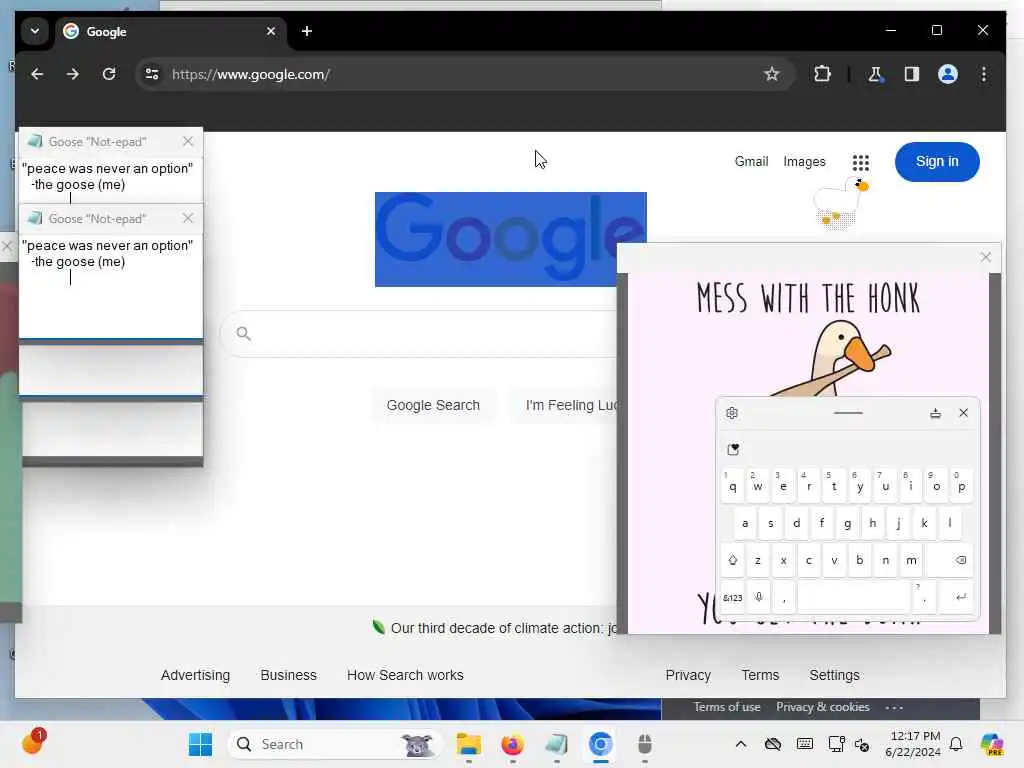Close the top Goose Not-epad window

pos(188,141)
